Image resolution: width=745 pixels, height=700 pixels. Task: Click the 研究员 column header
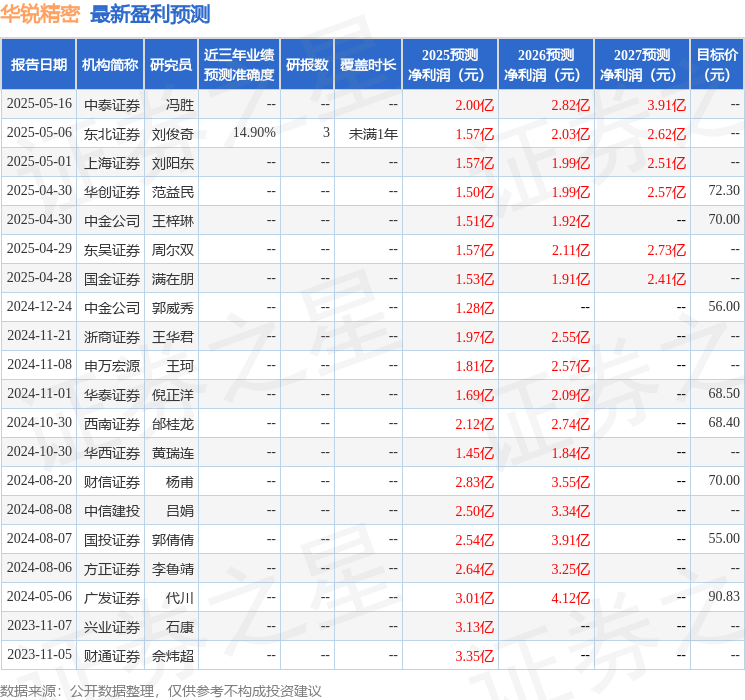coord(171,64)
